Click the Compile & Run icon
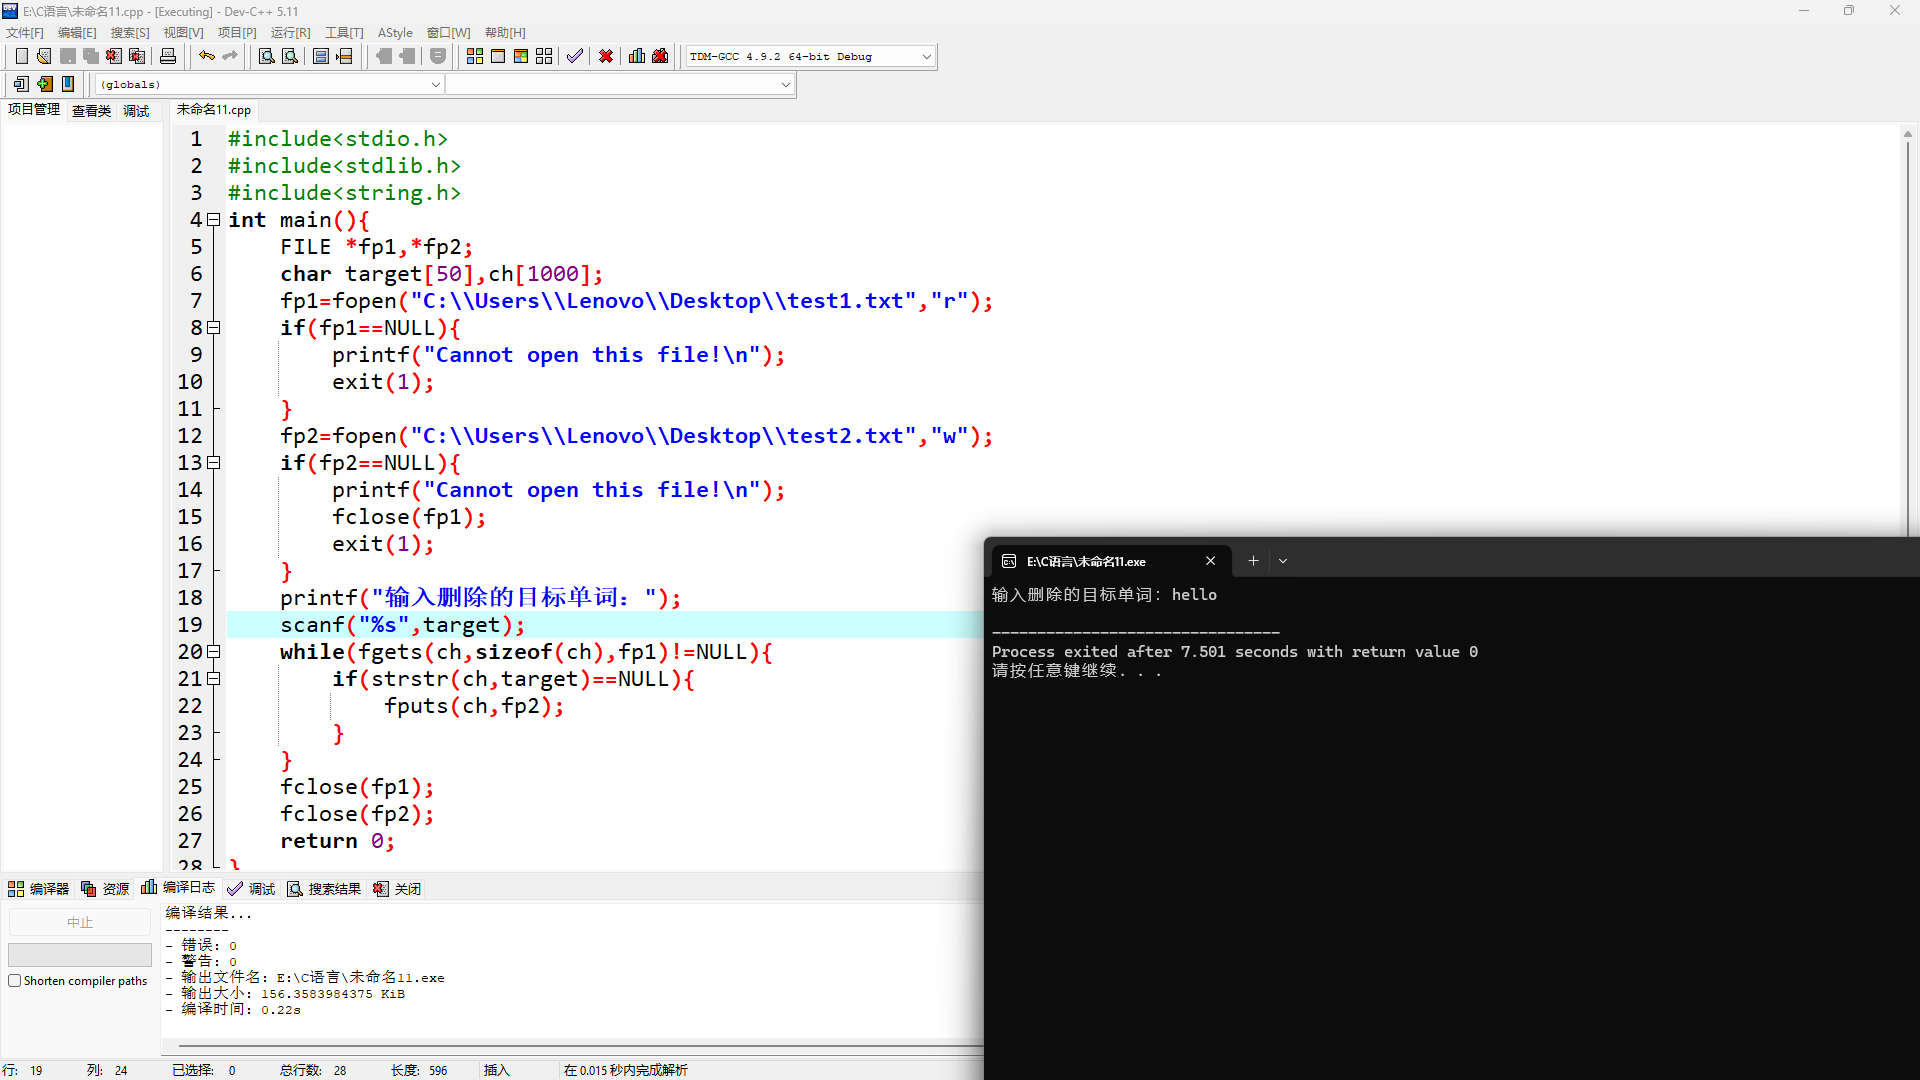1920x1080 pixels. click(x=521, y=57)
